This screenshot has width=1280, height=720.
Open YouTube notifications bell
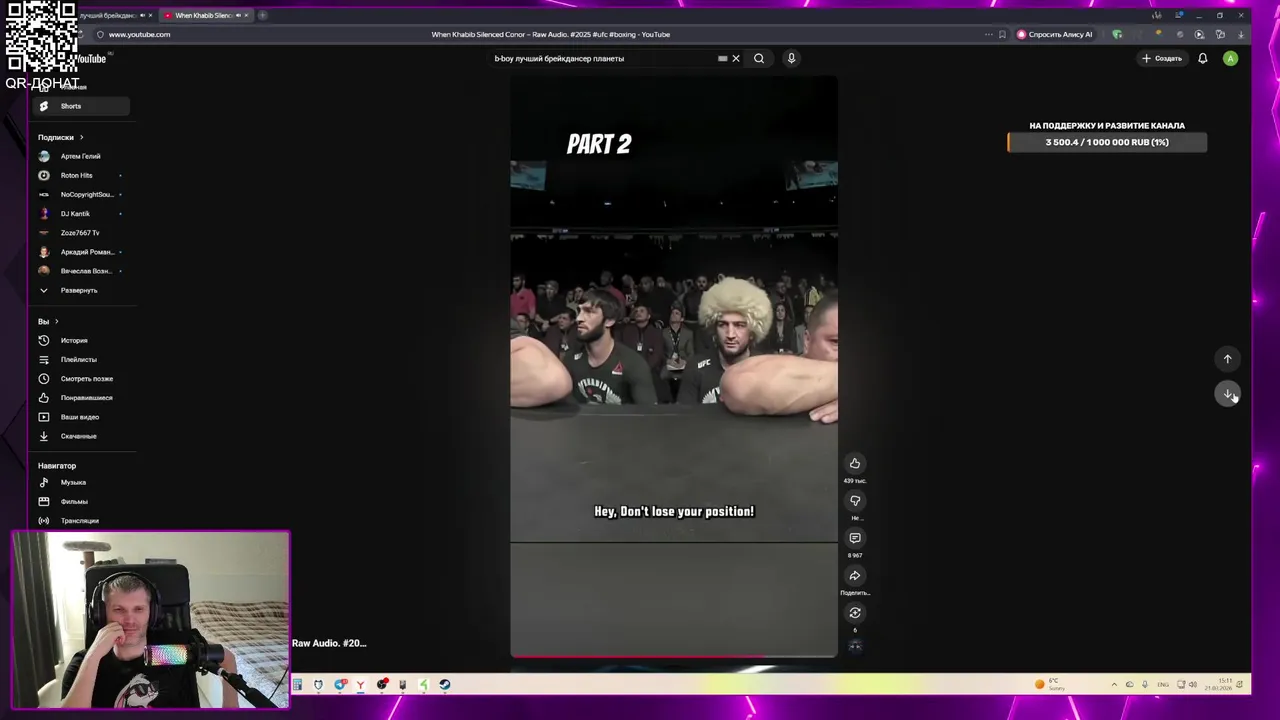pyautogui.click(x=1203, y=58)
